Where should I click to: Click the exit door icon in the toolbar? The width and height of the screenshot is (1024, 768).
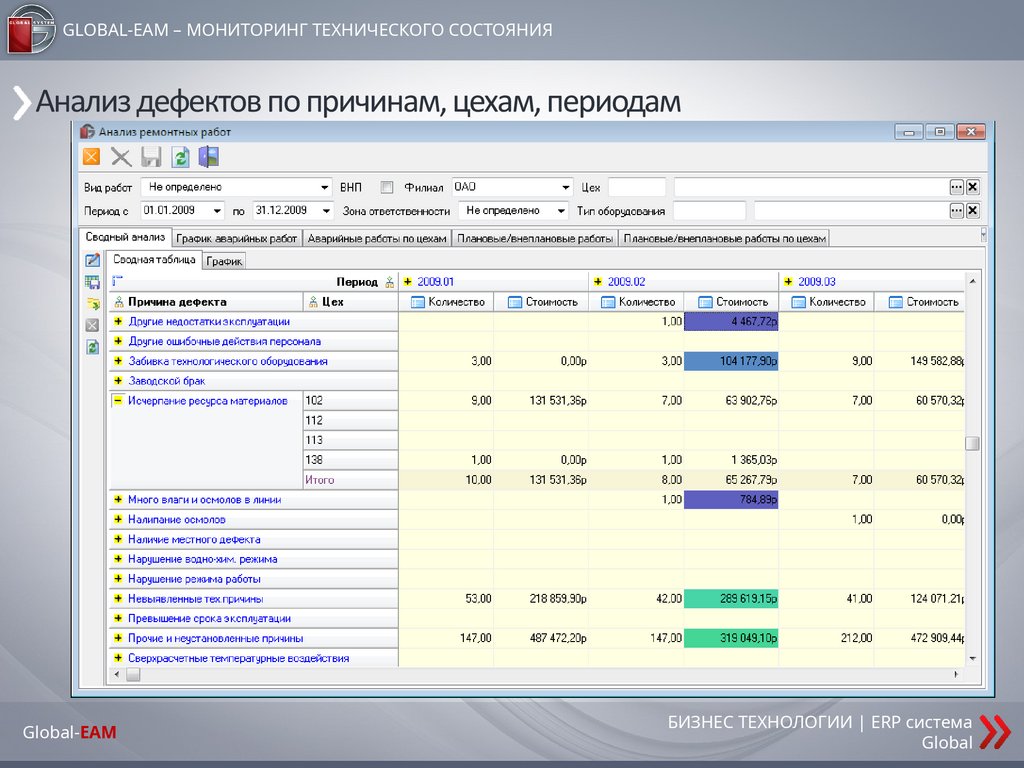pos(208,156)
